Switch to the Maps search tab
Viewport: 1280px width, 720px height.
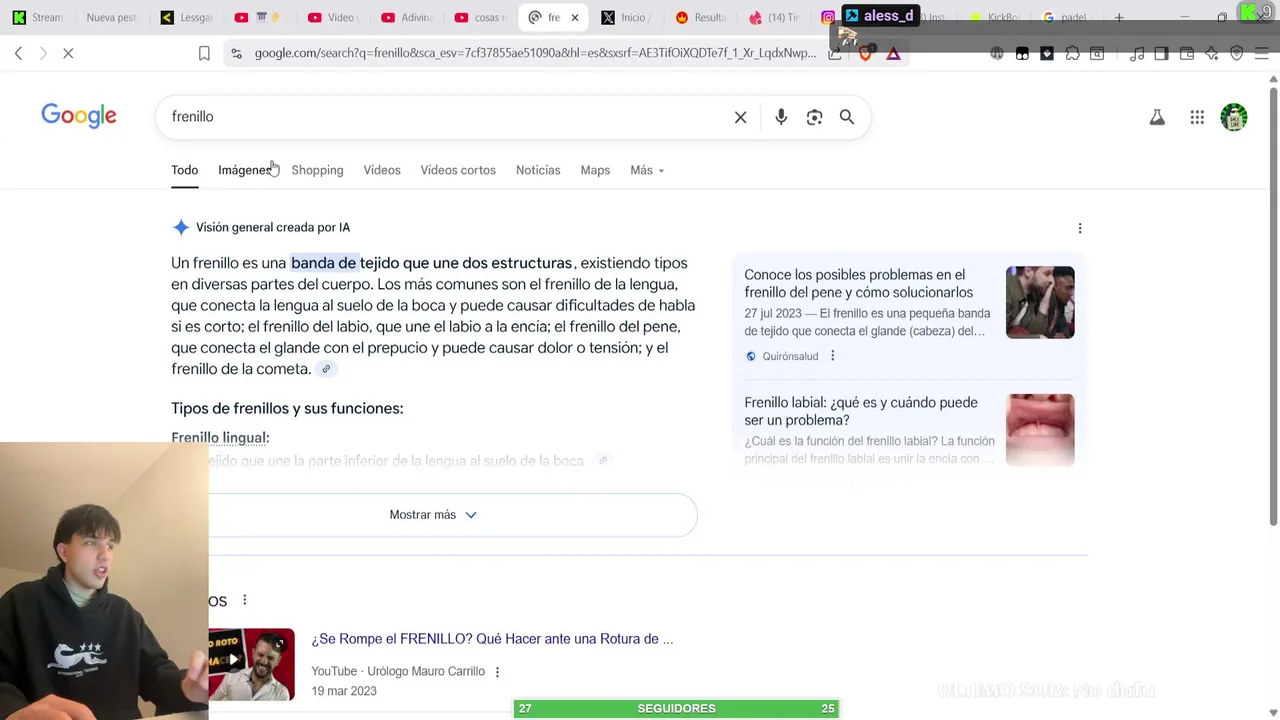point(595,170)
